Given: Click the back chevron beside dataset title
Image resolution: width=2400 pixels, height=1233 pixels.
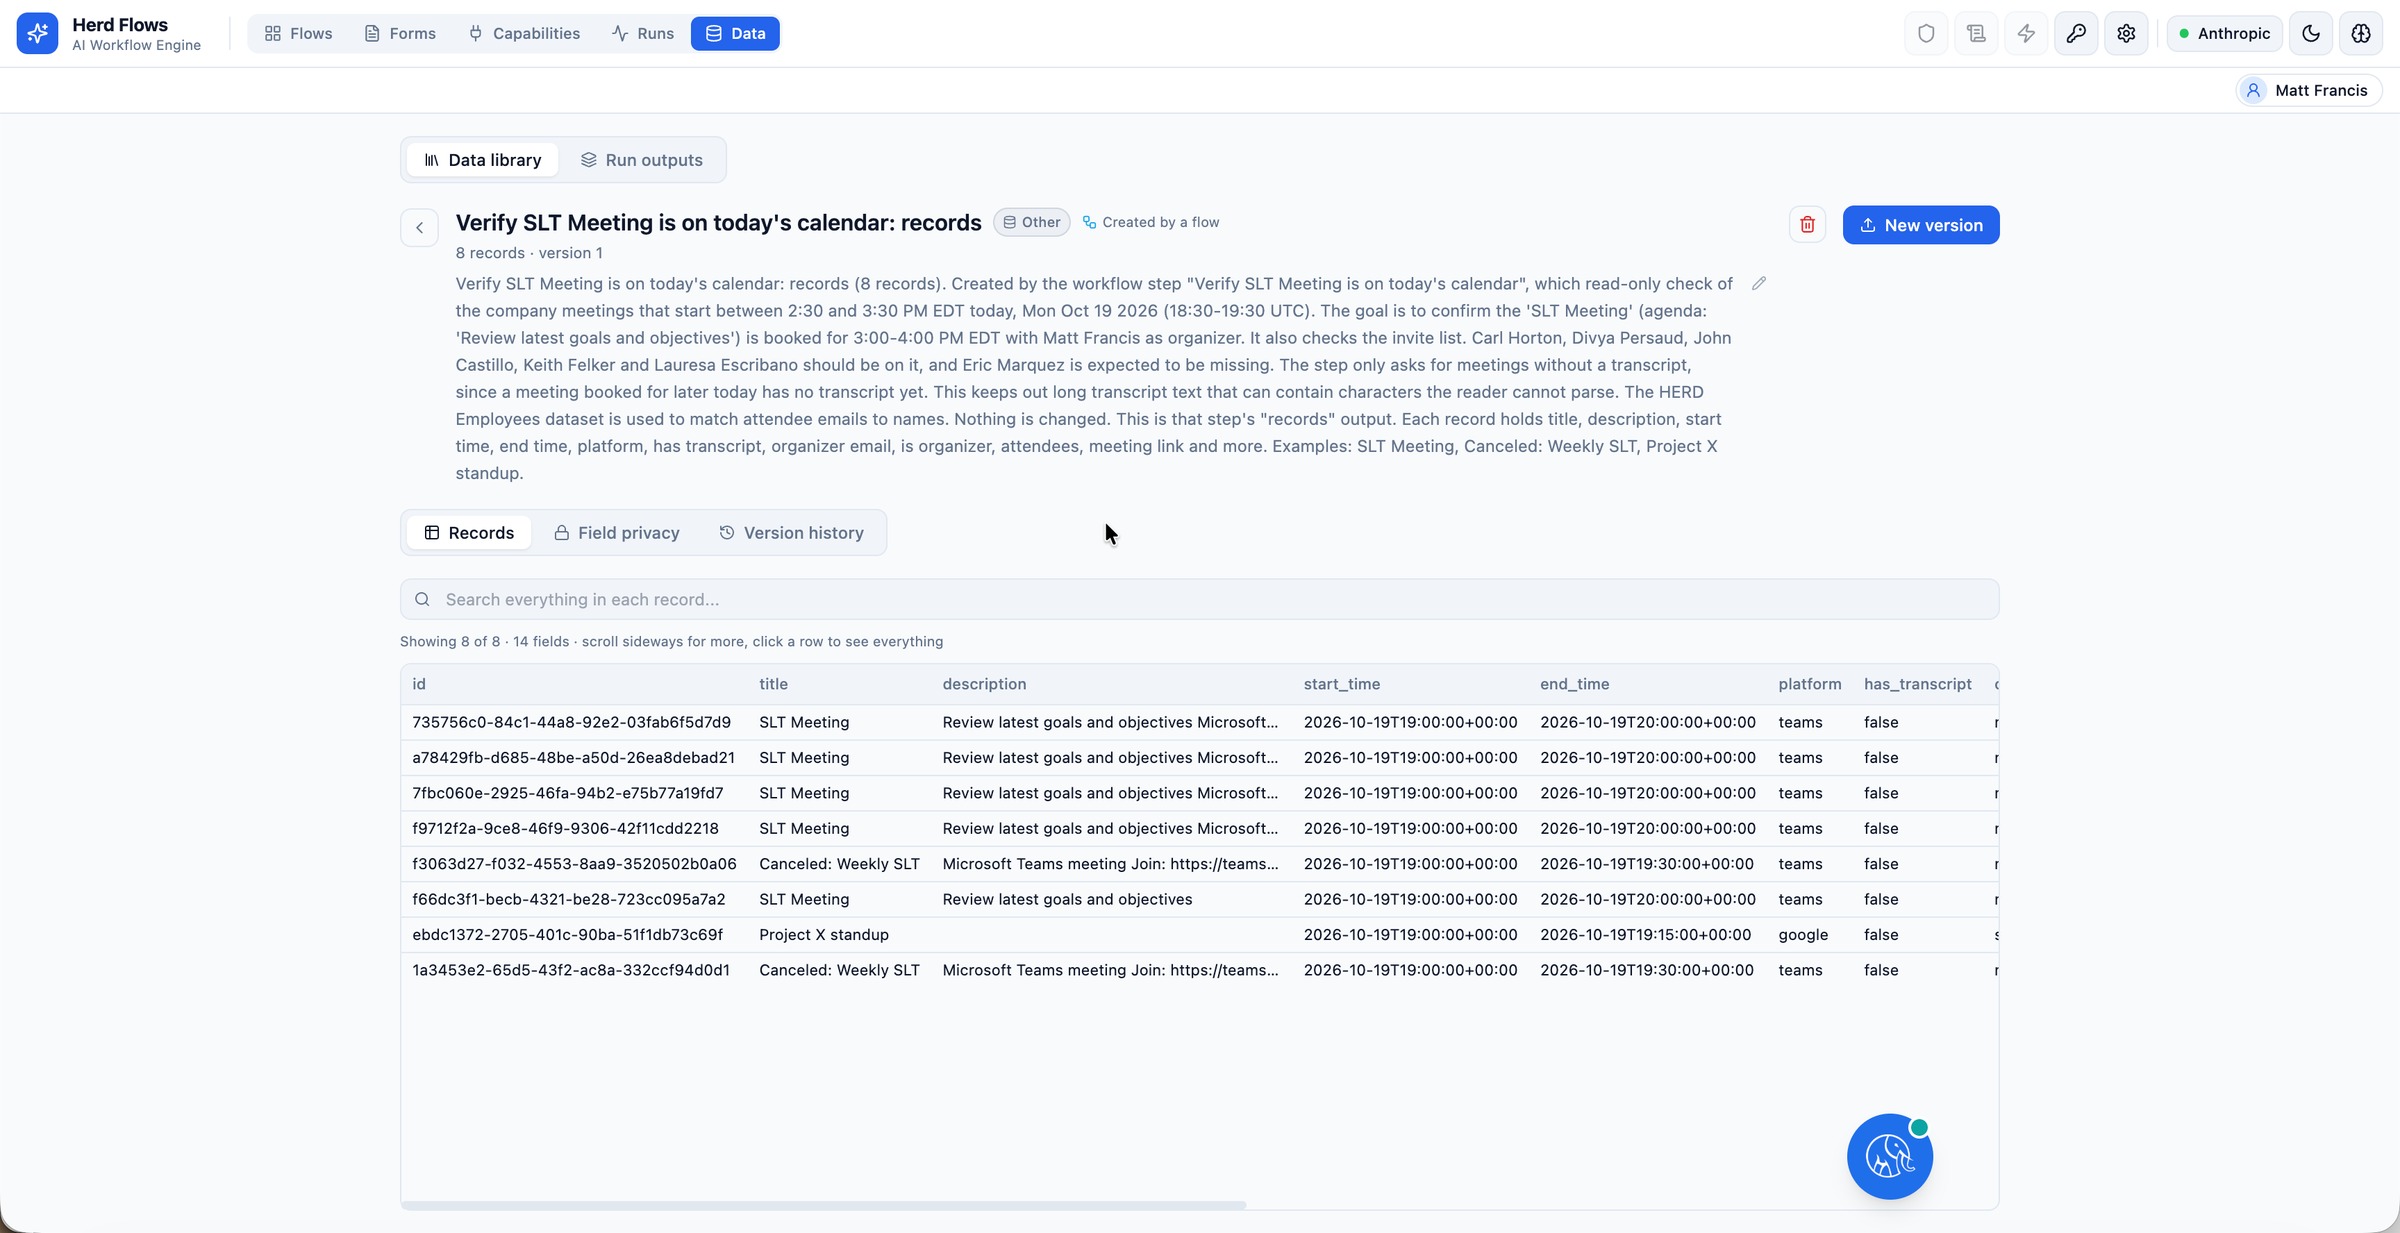Looking at the screenshot, I should (x=419, y=227).
